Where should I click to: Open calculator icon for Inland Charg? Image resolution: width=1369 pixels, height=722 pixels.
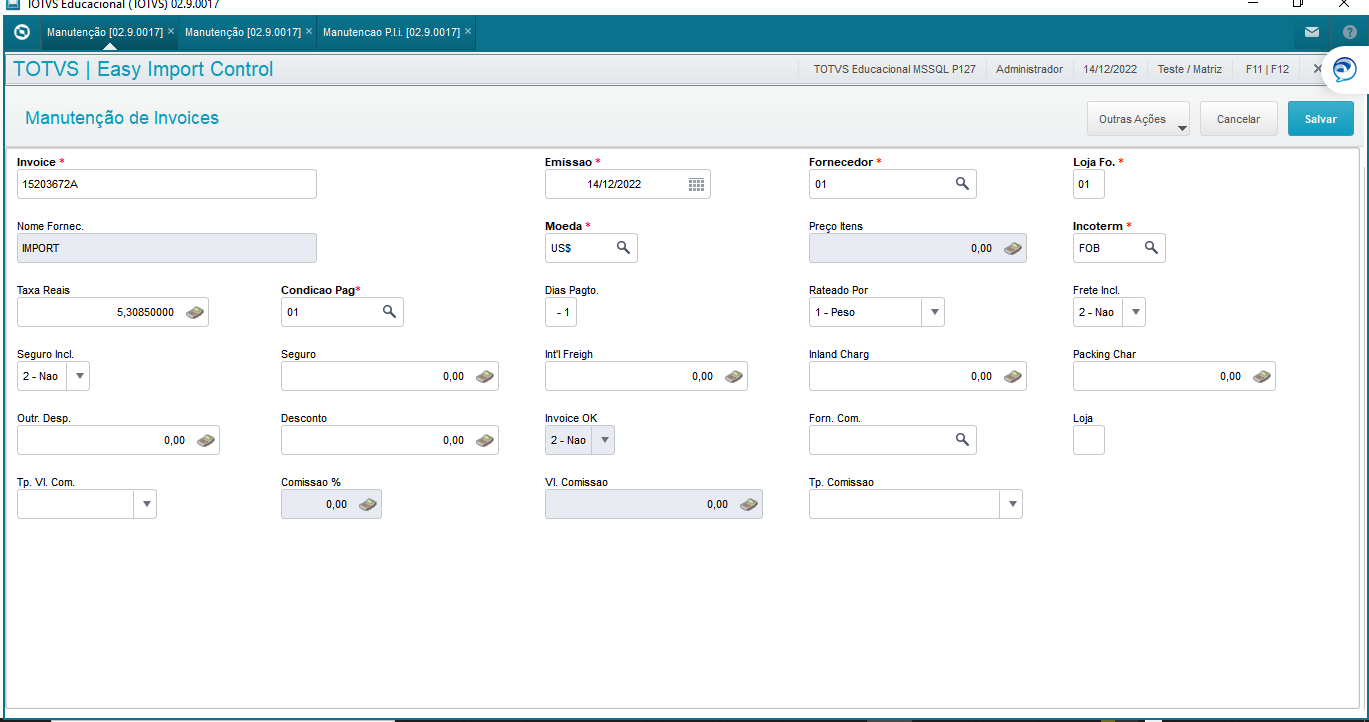pyautogui.click(x=1013, y=376)
